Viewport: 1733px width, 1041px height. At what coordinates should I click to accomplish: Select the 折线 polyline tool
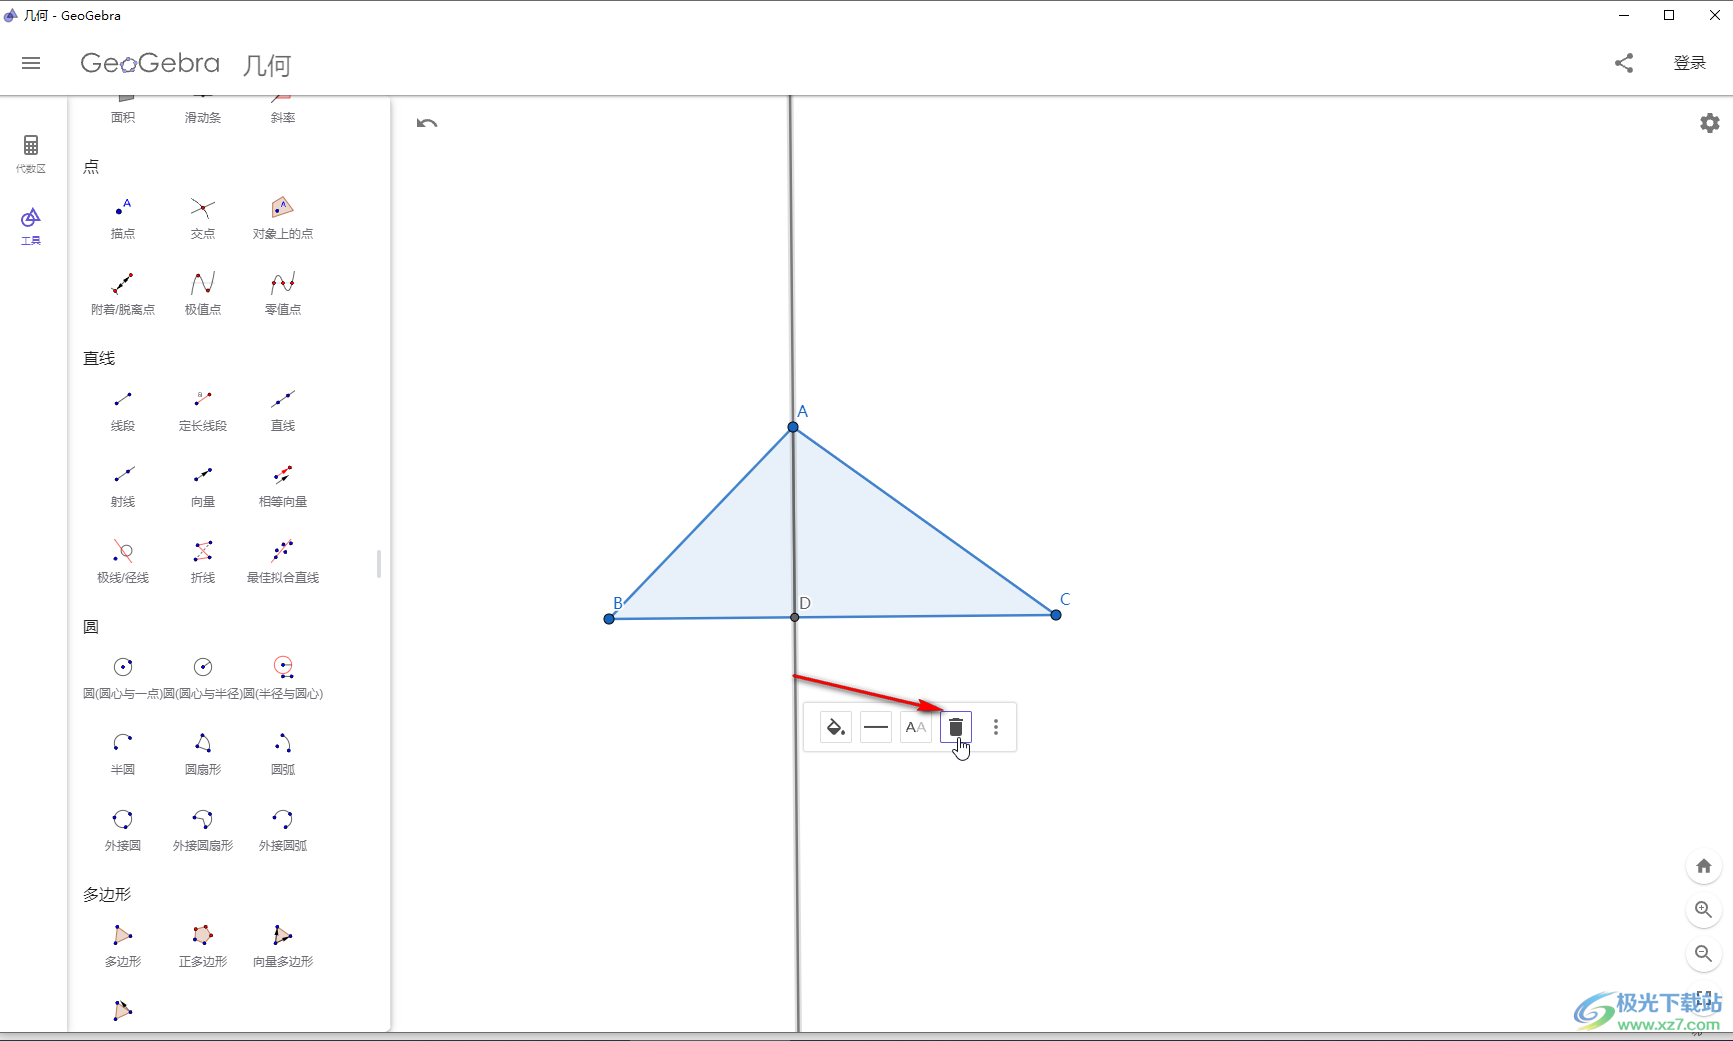(203, 561)
